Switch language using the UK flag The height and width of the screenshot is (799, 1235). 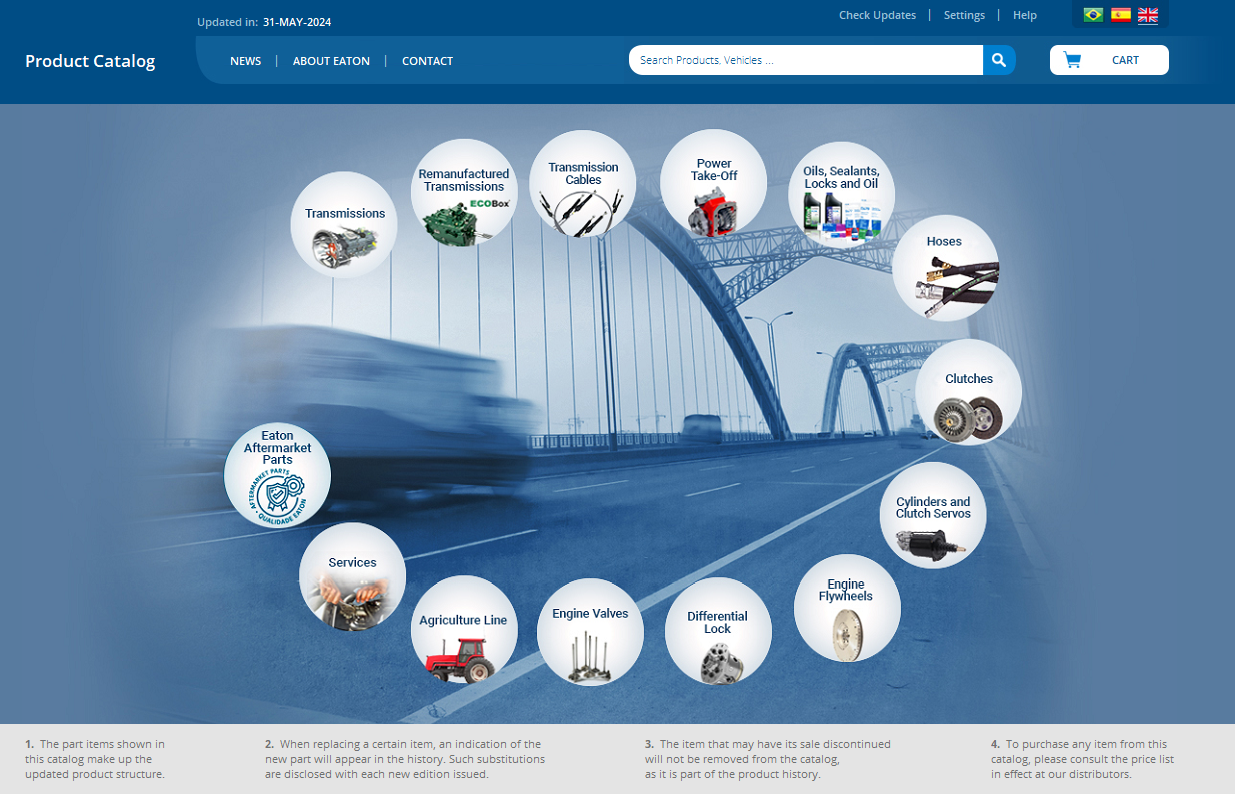coord(1148,15)
